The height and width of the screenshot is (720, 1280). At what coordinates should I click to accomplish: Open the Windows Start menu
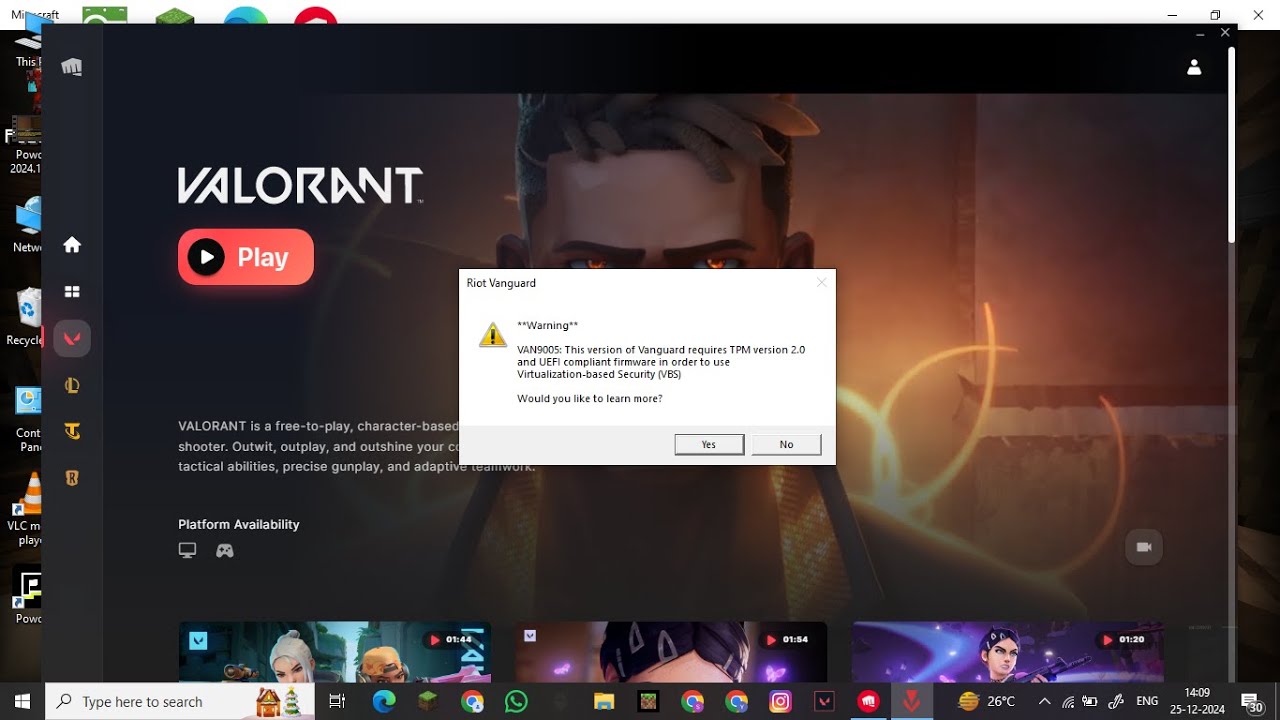(22, 701)
